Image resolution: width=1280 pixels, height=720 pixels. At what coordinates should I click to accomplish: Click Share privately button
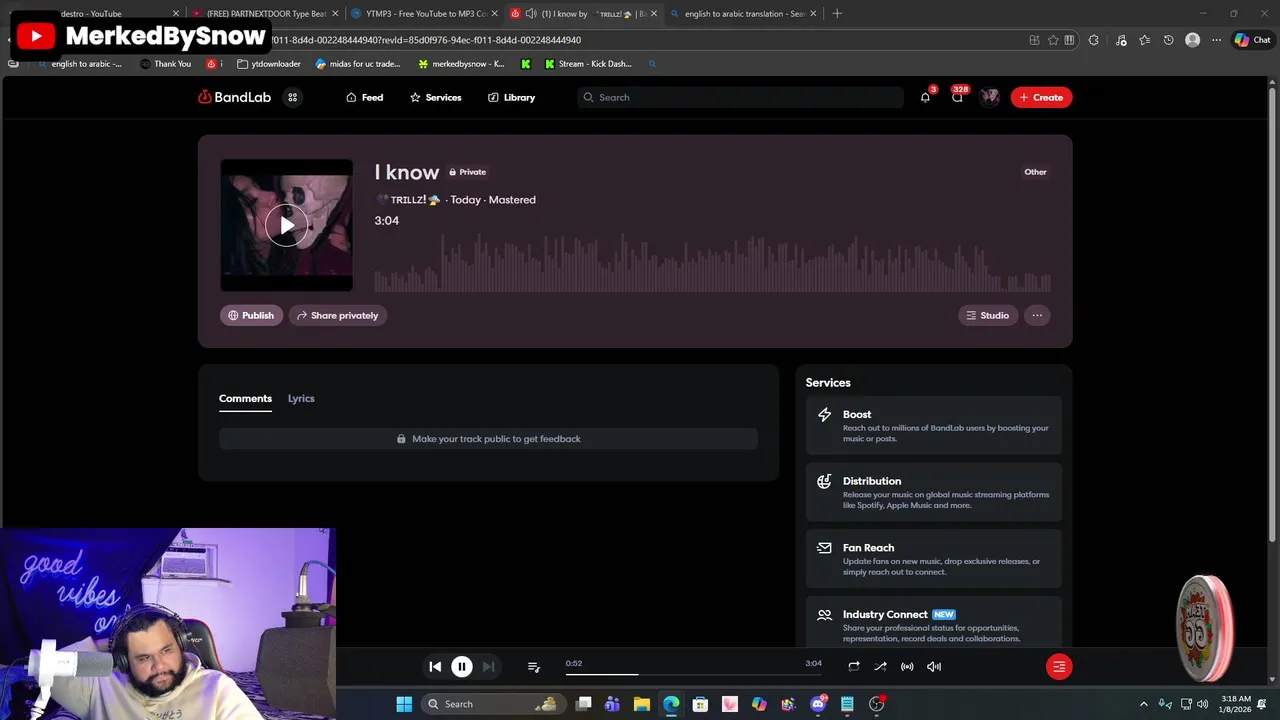(337, 315)
